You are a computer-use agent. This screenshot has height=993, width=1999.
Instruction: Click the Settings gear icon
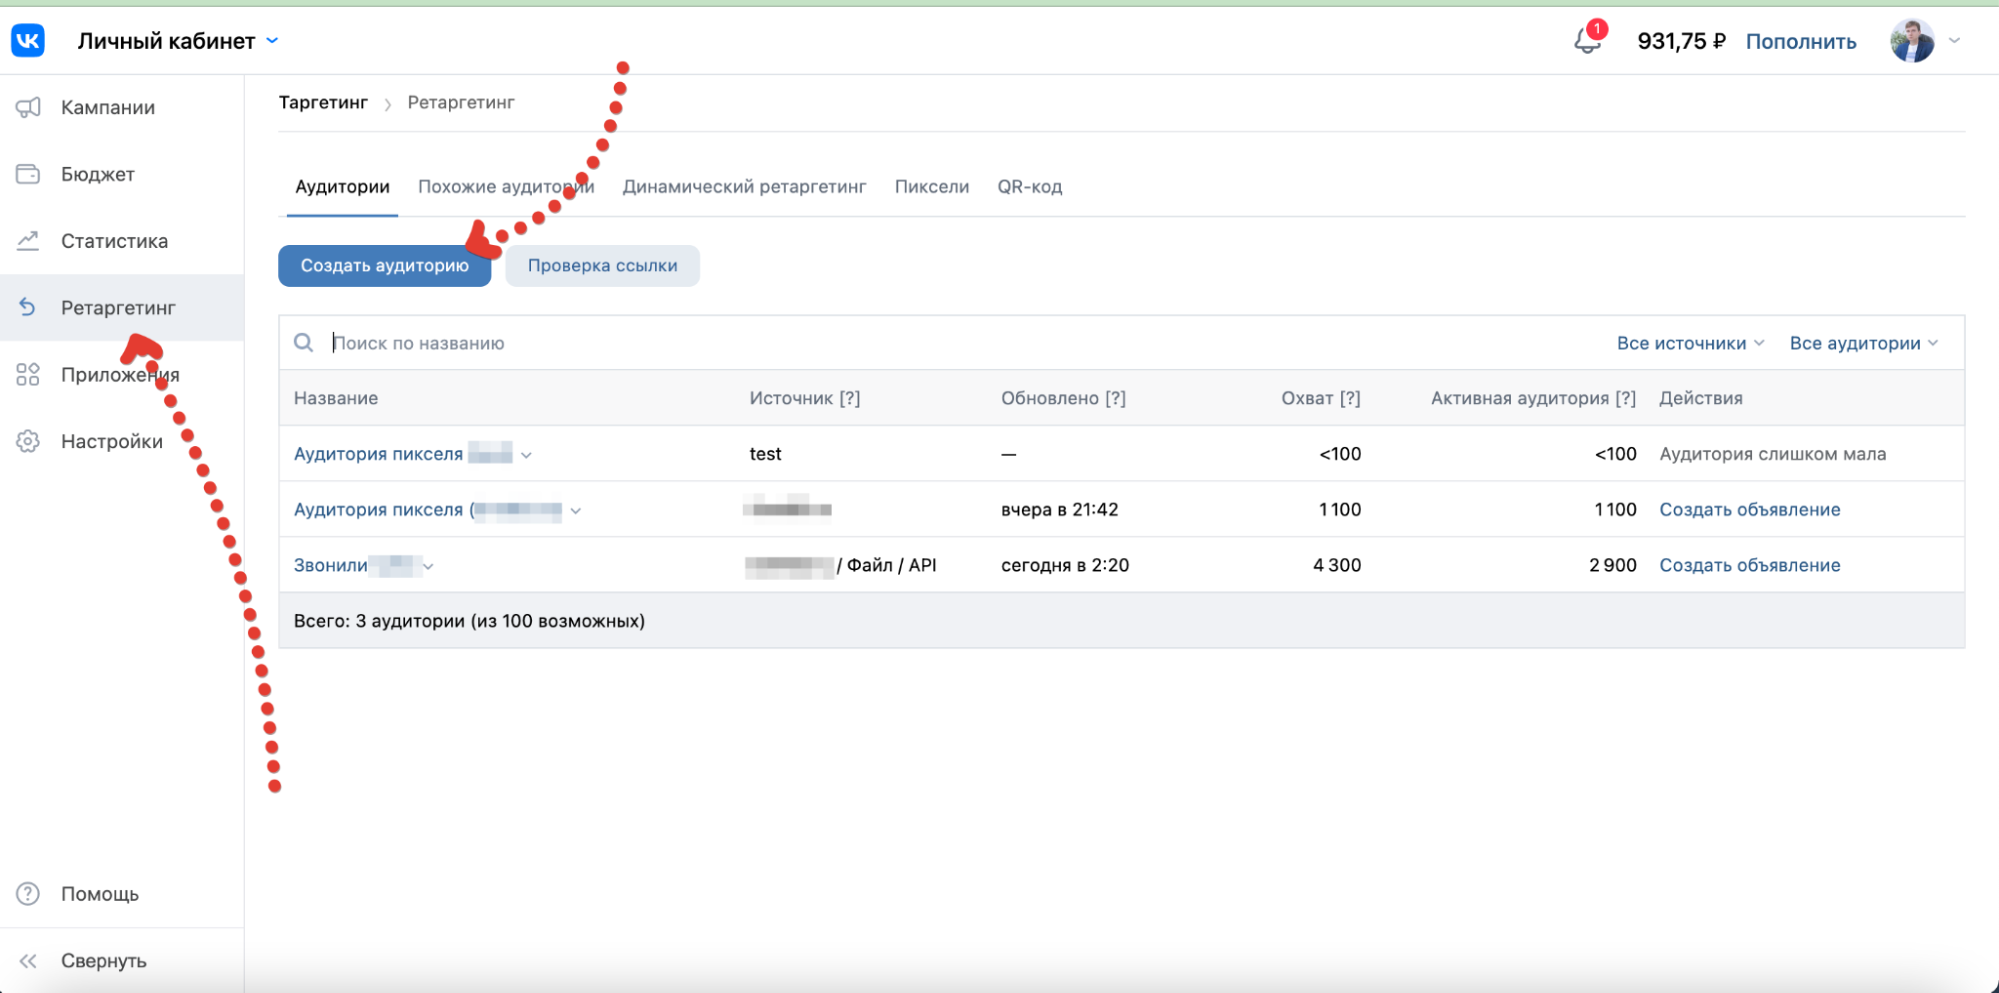28,441
